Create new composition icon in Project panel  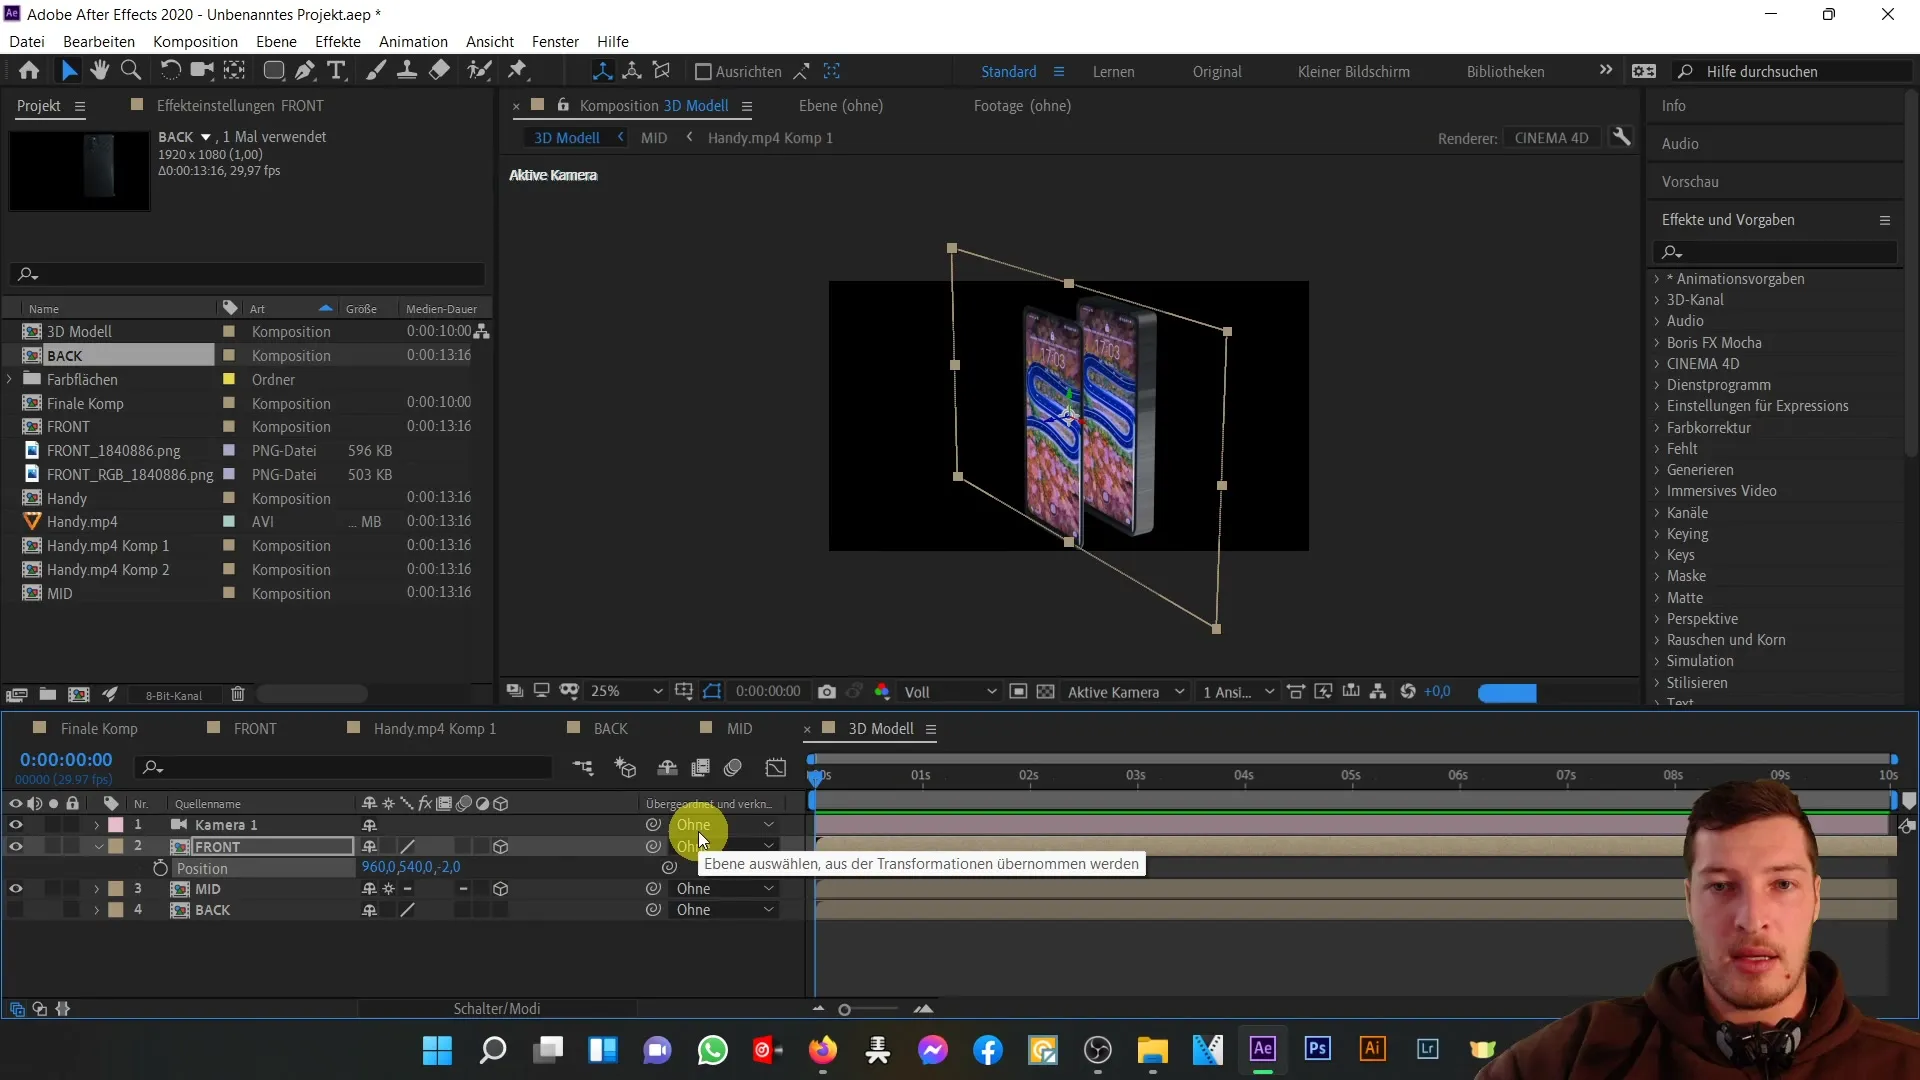click(x=78, y=694)
